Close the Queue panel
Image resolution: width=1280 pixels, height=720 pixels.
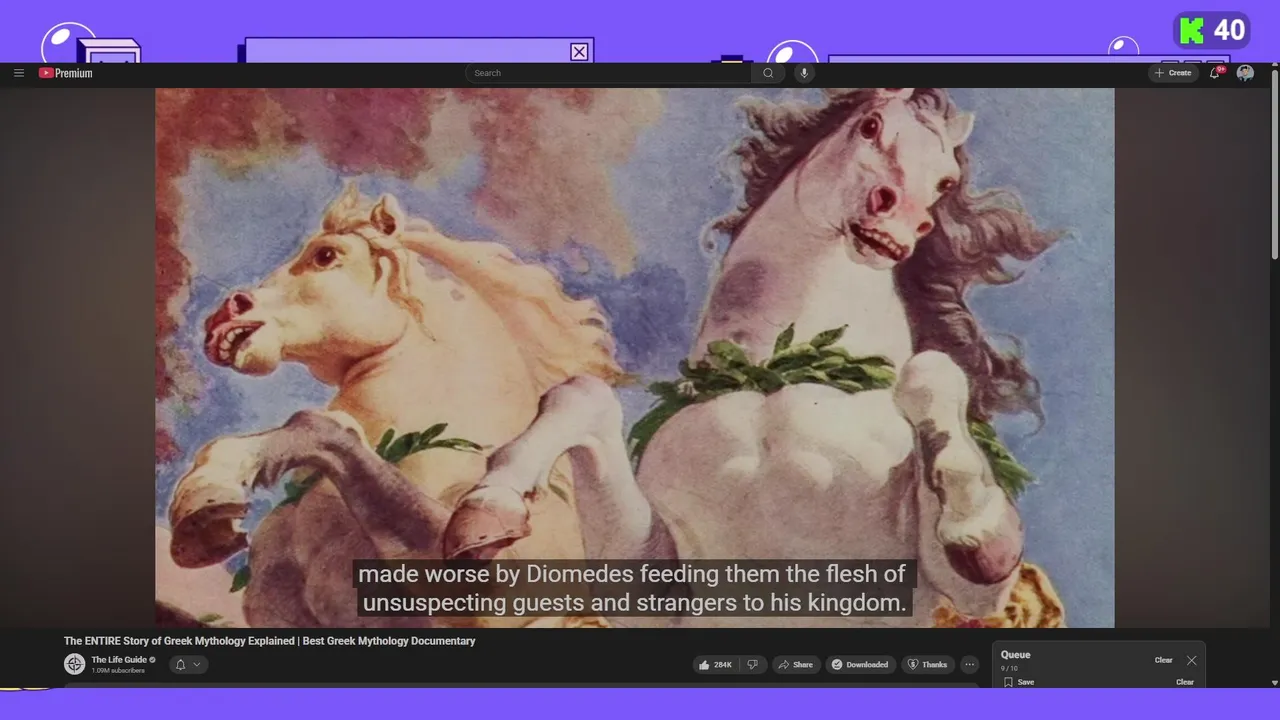1192,660
